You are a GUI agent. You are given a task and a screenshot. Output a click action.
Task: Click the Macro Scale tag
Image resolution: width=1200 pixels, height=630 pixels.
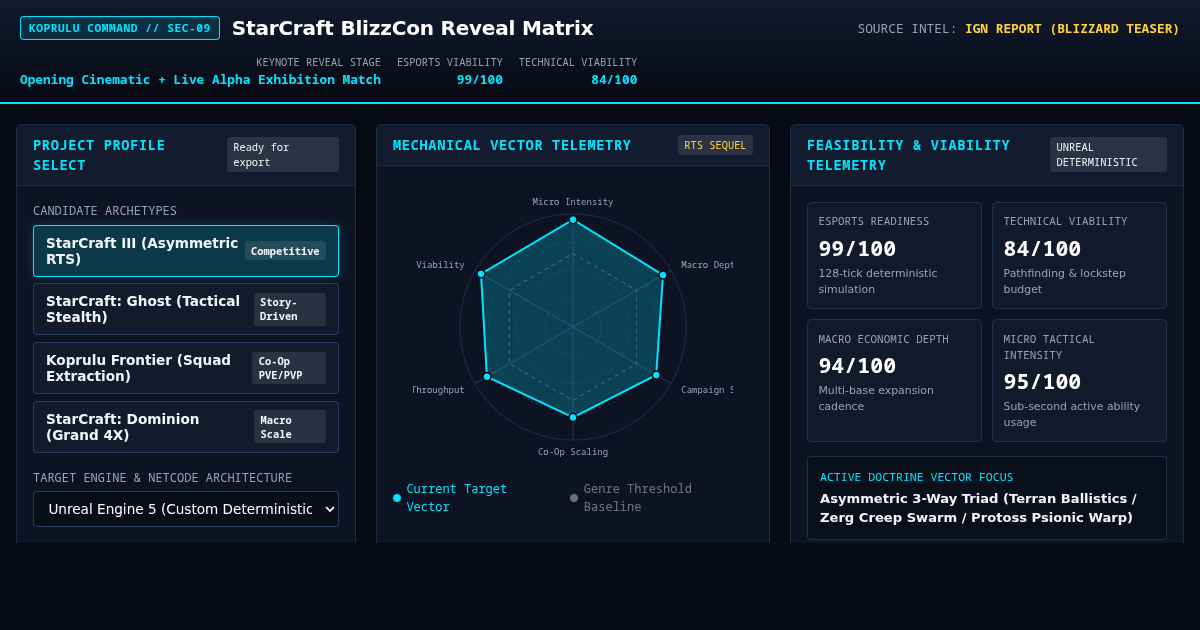click(289, 427)
